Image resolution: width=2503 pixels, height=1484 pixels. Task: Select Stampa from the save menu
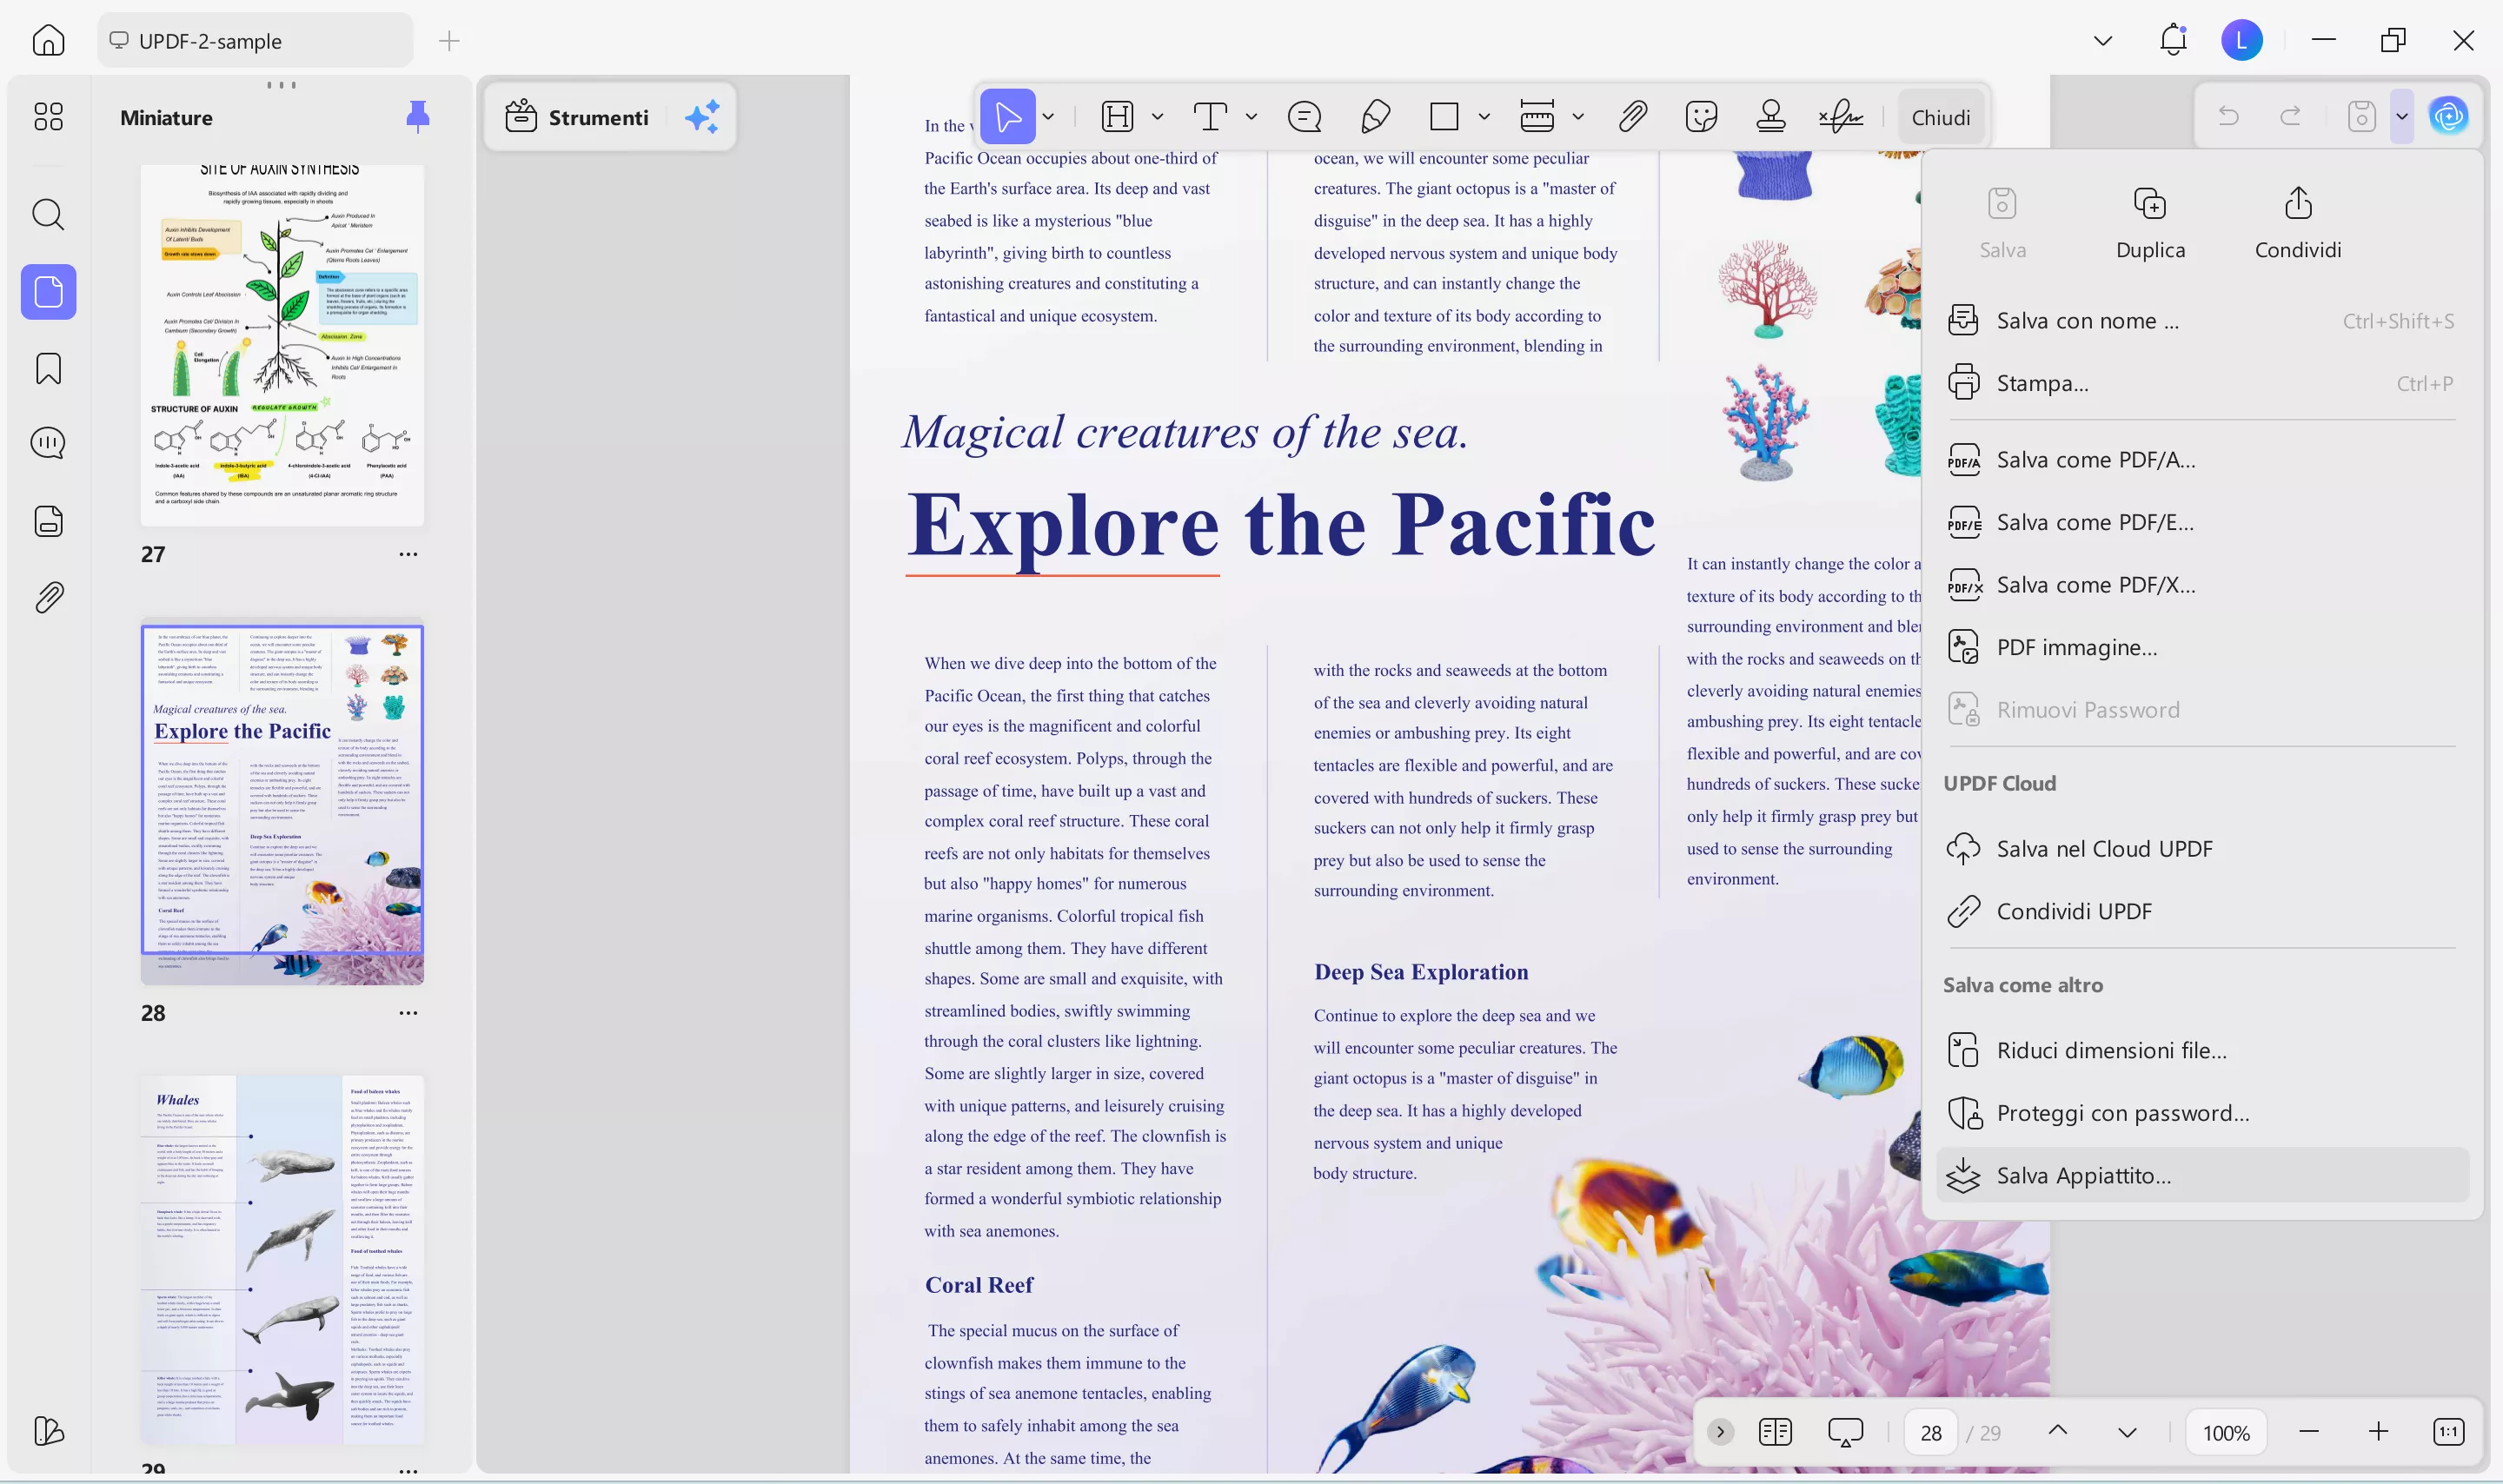pyautogui.click(x=2041, y=383)
